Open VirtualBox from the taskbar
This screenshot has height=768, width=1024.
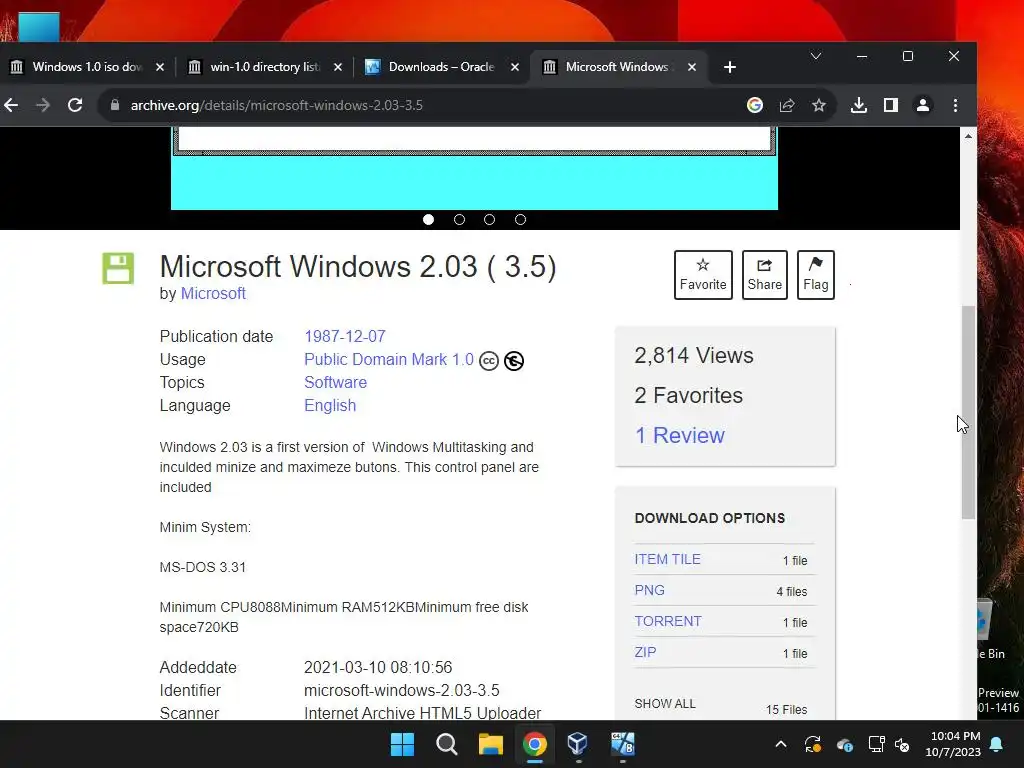(578, 744)
